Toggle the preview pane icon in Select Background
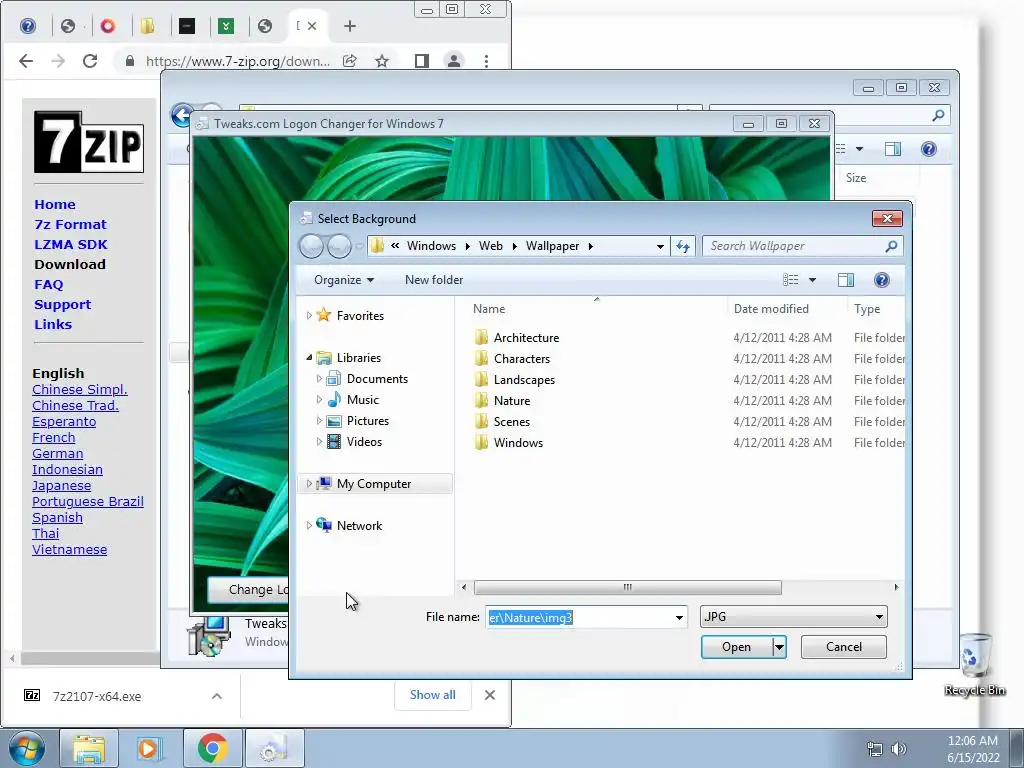 click(x=846, y=280)
